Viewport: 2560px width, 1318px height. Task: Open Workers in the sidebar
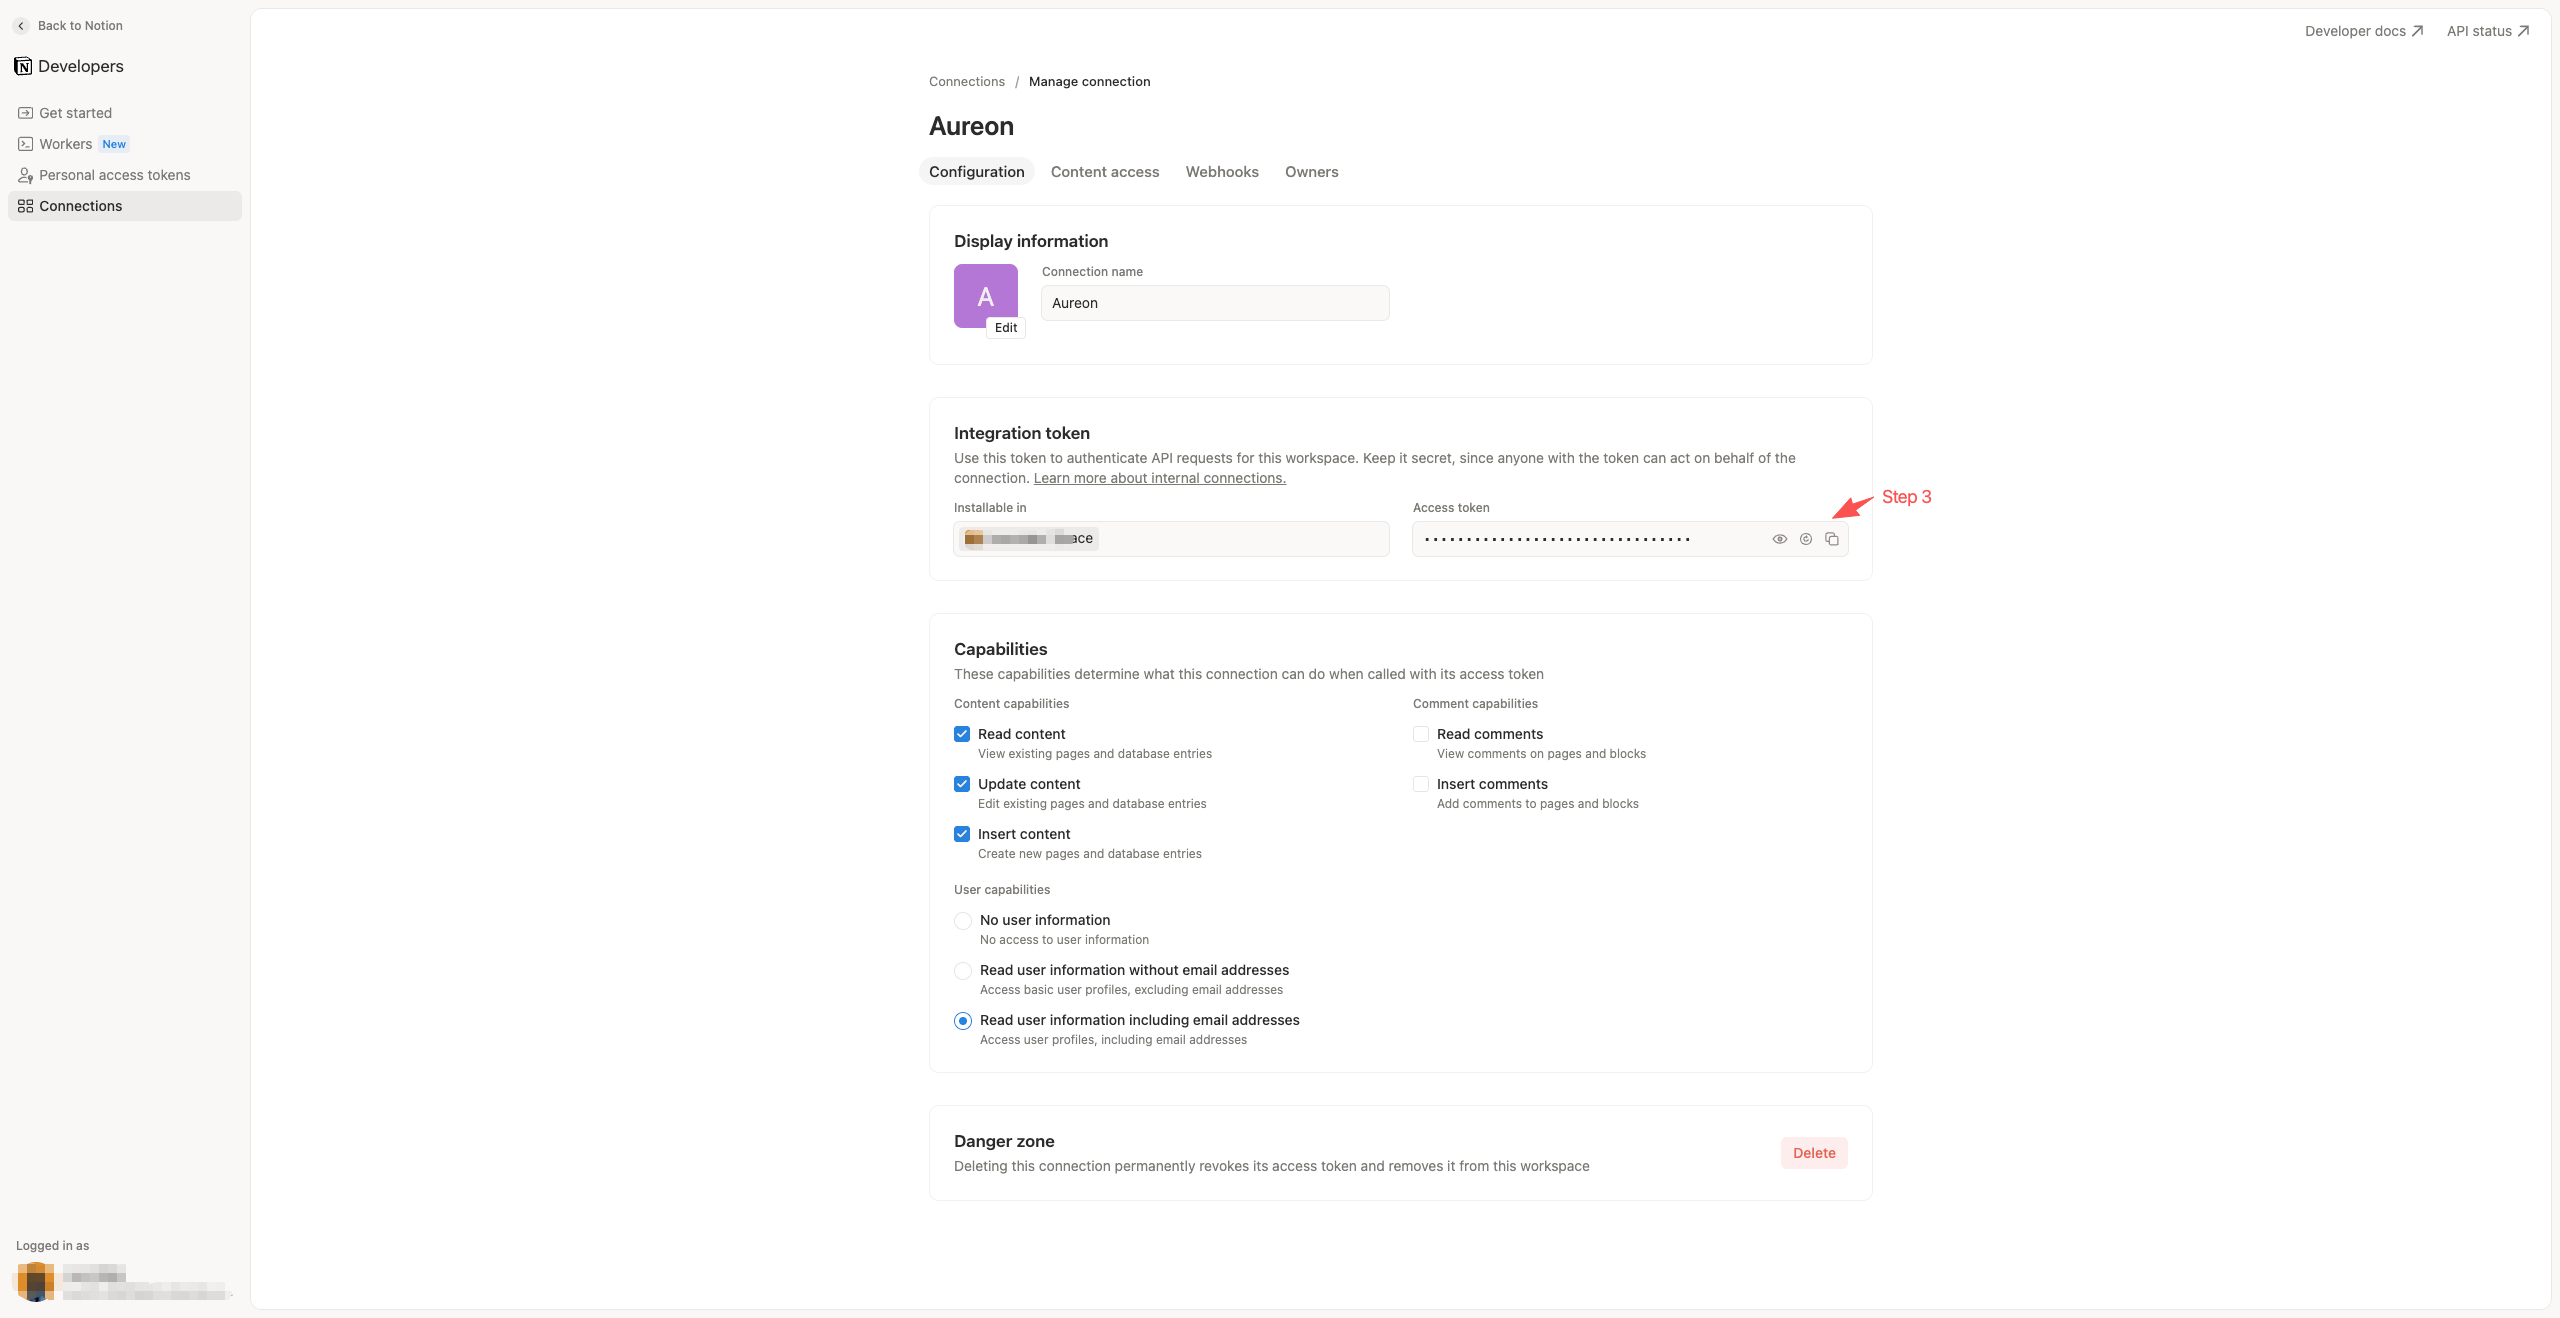point(125,144)
